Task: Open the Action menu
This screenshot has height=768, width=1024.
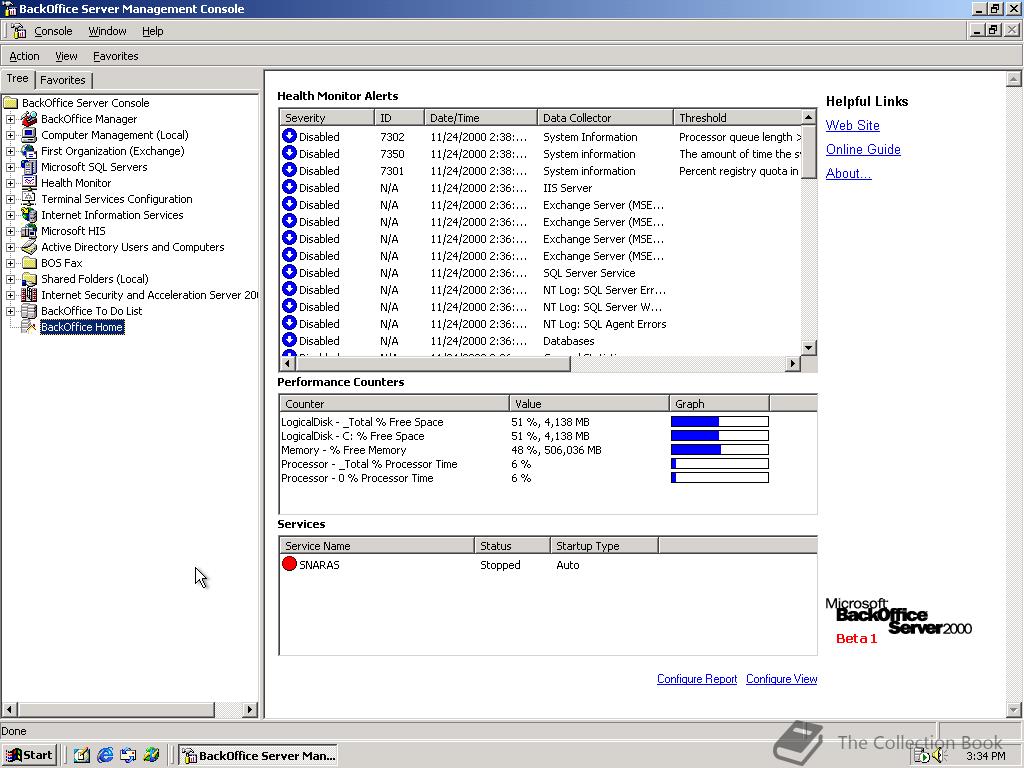Action: point(24,56)
